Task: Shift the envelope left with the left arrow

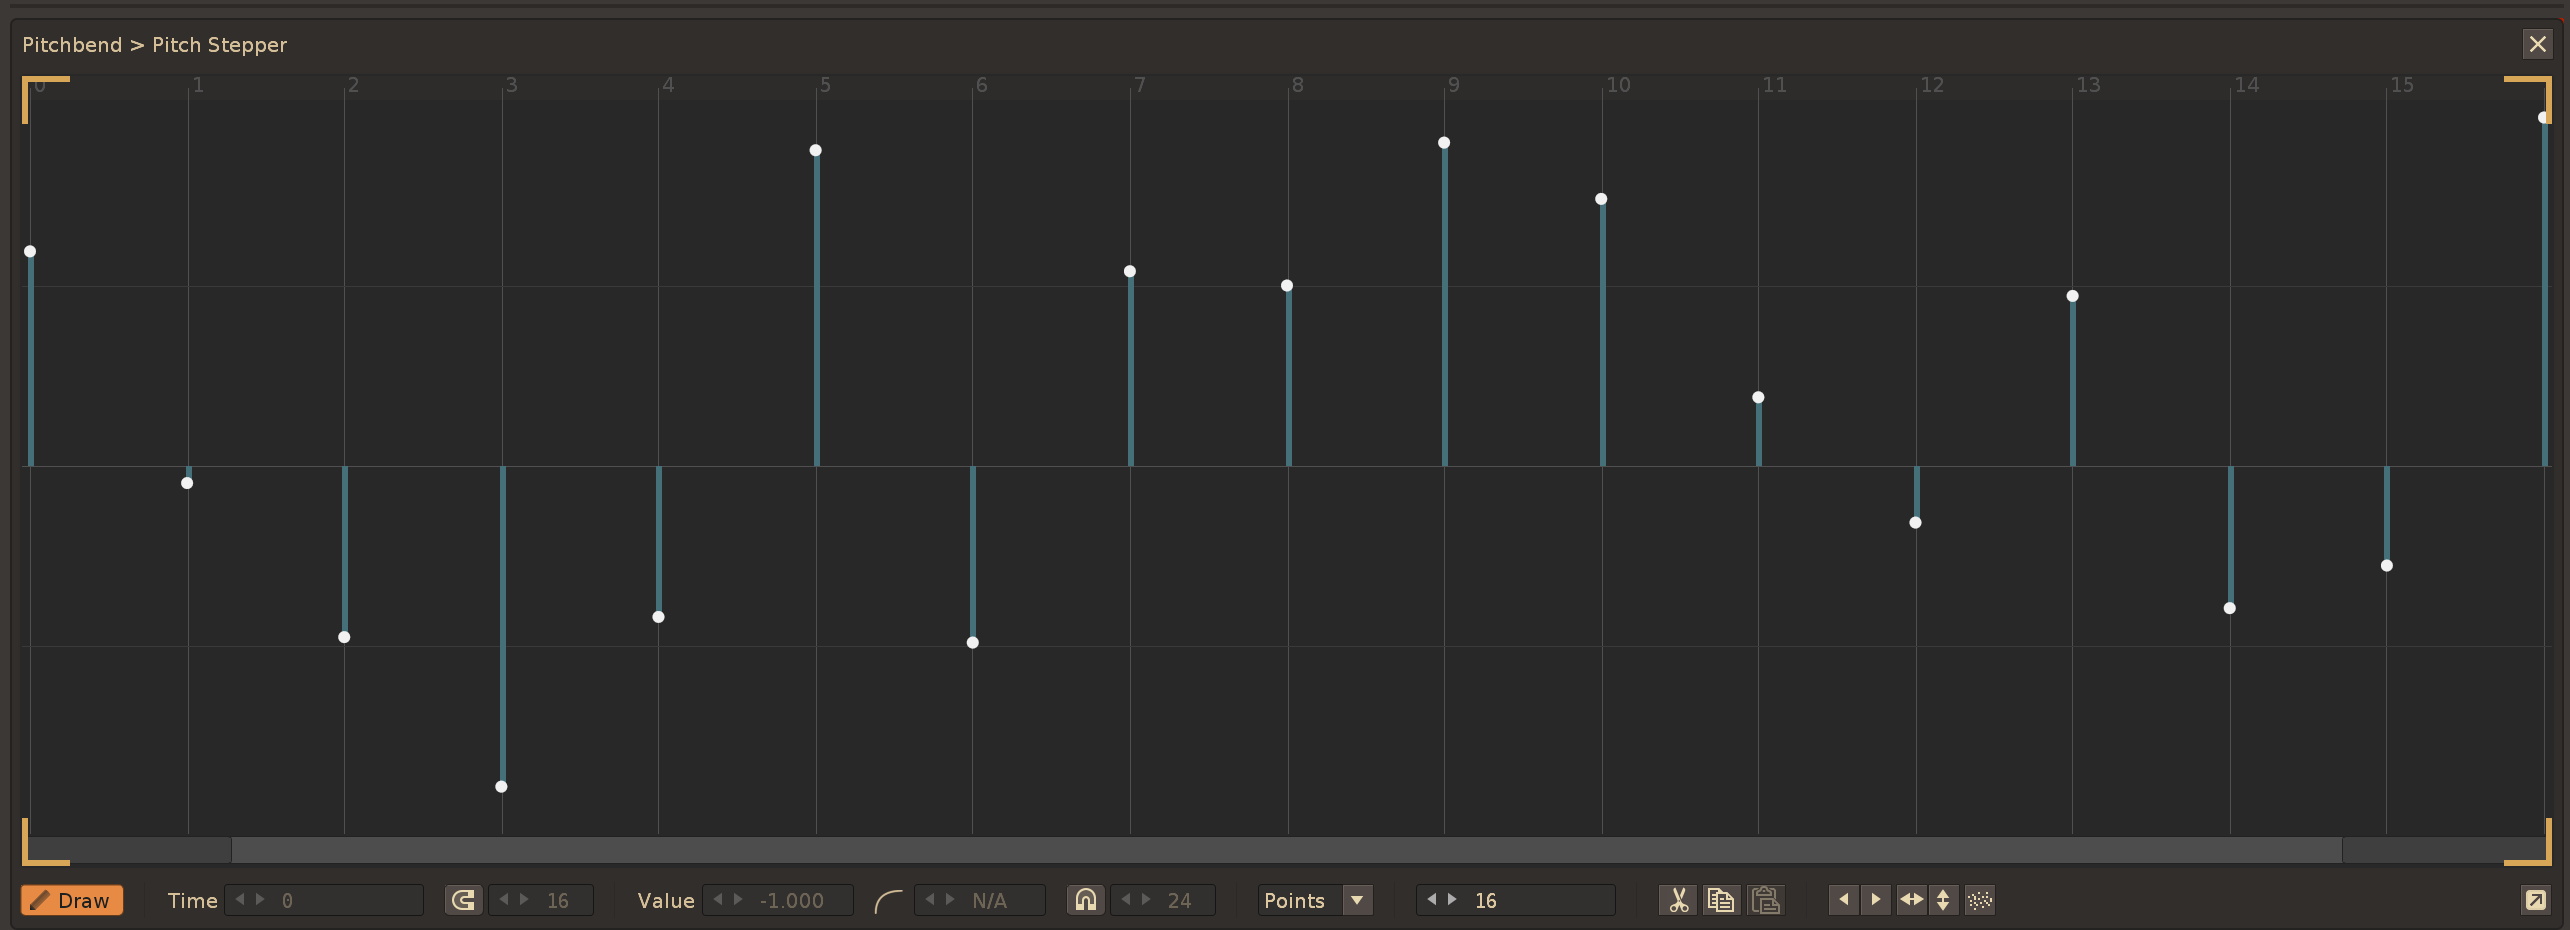Action: 1843,900
